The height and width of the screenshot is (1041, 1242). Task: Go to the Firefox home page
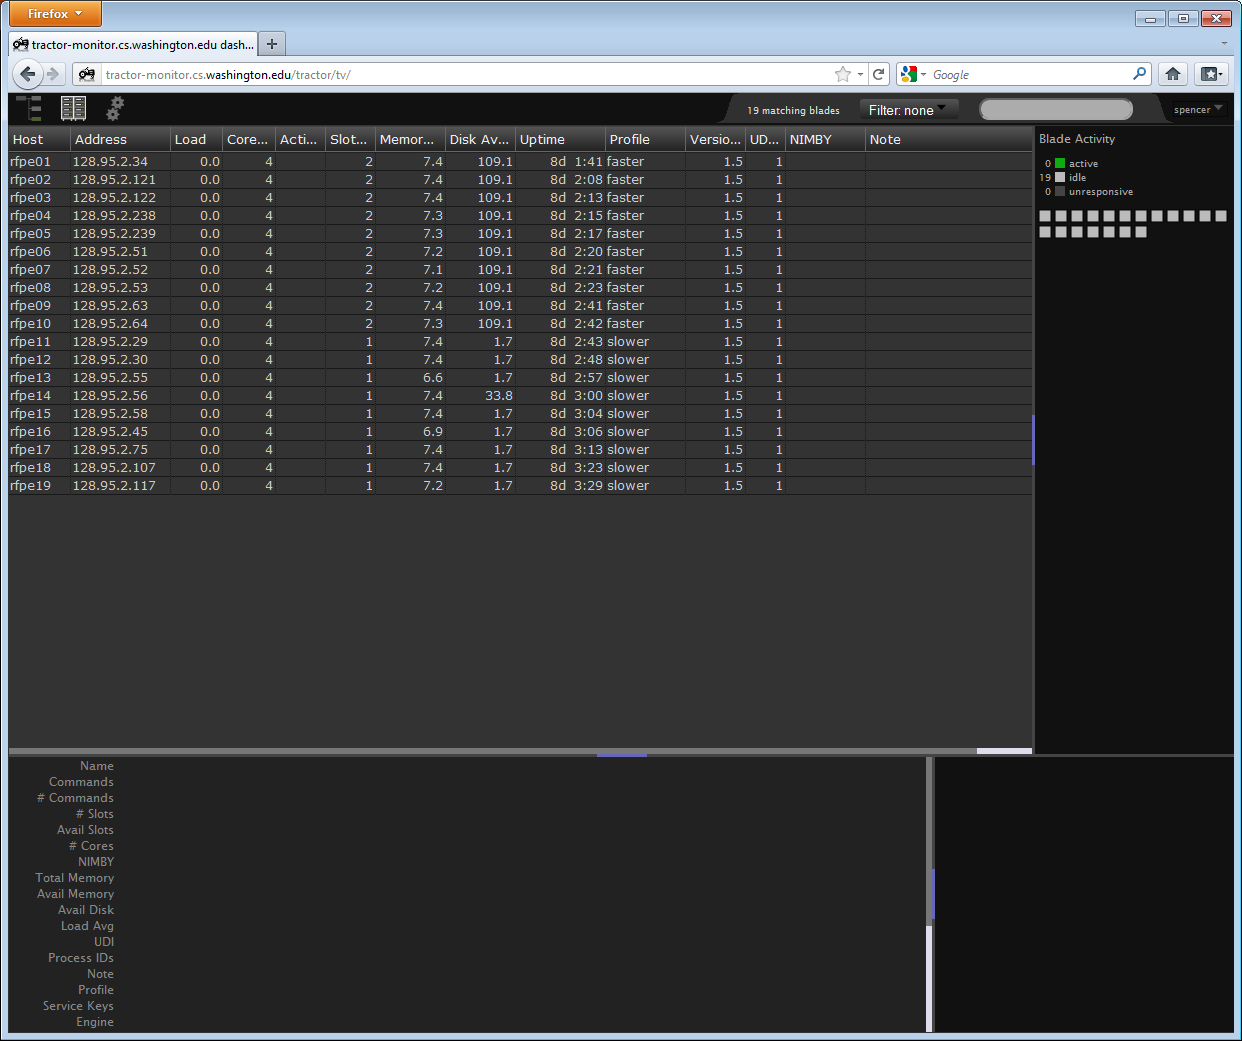tap(1173, 74)
